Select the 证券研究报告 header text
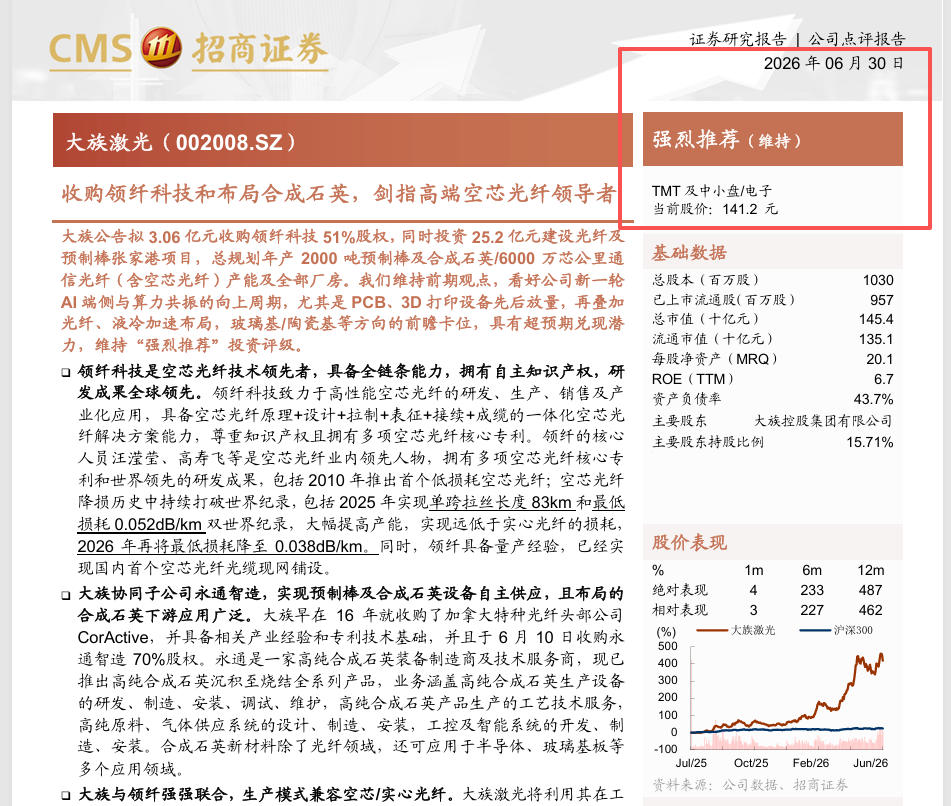The image size is (951, 806). [x=738, y=39]
